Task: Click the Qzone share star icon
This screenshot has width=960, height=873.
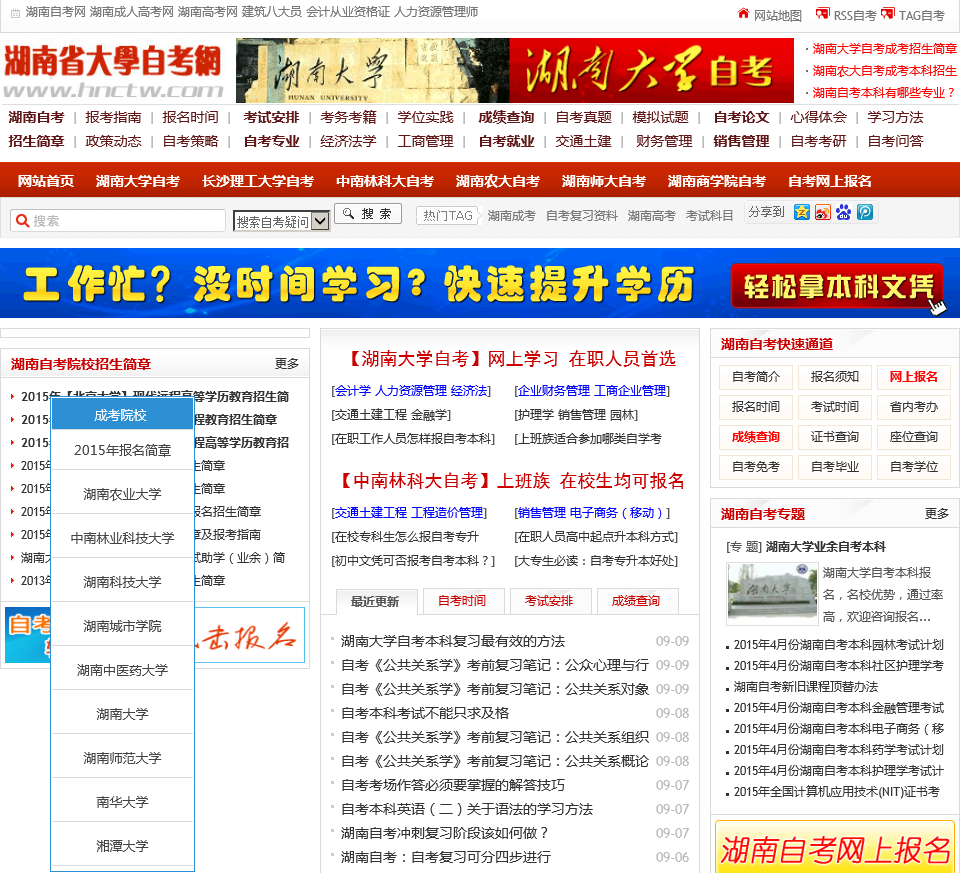Action: (801, 212)
